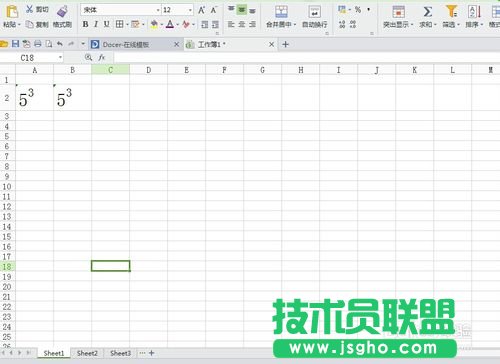Expand the font color dropdown arrow
This screenshot has width=500, height=364.
pos(178,24)
